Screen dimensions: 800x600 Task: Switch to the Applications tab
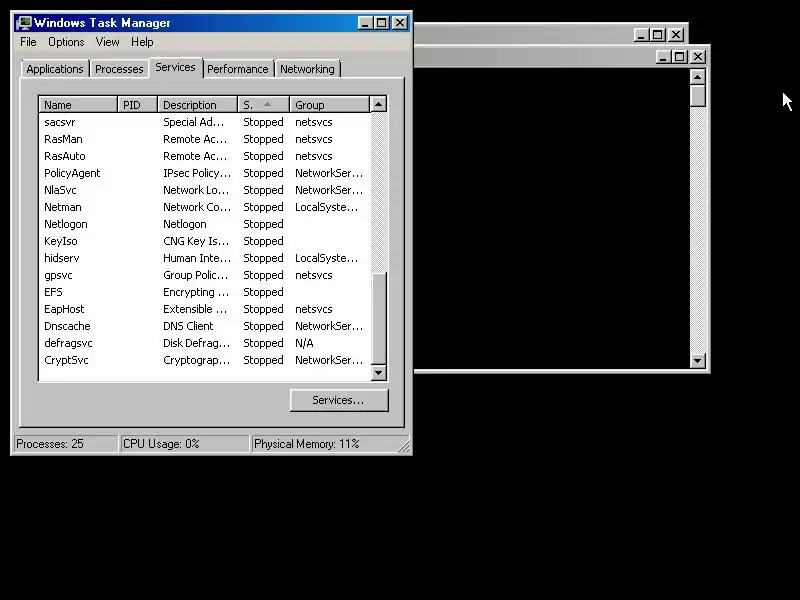pos(55,69)
